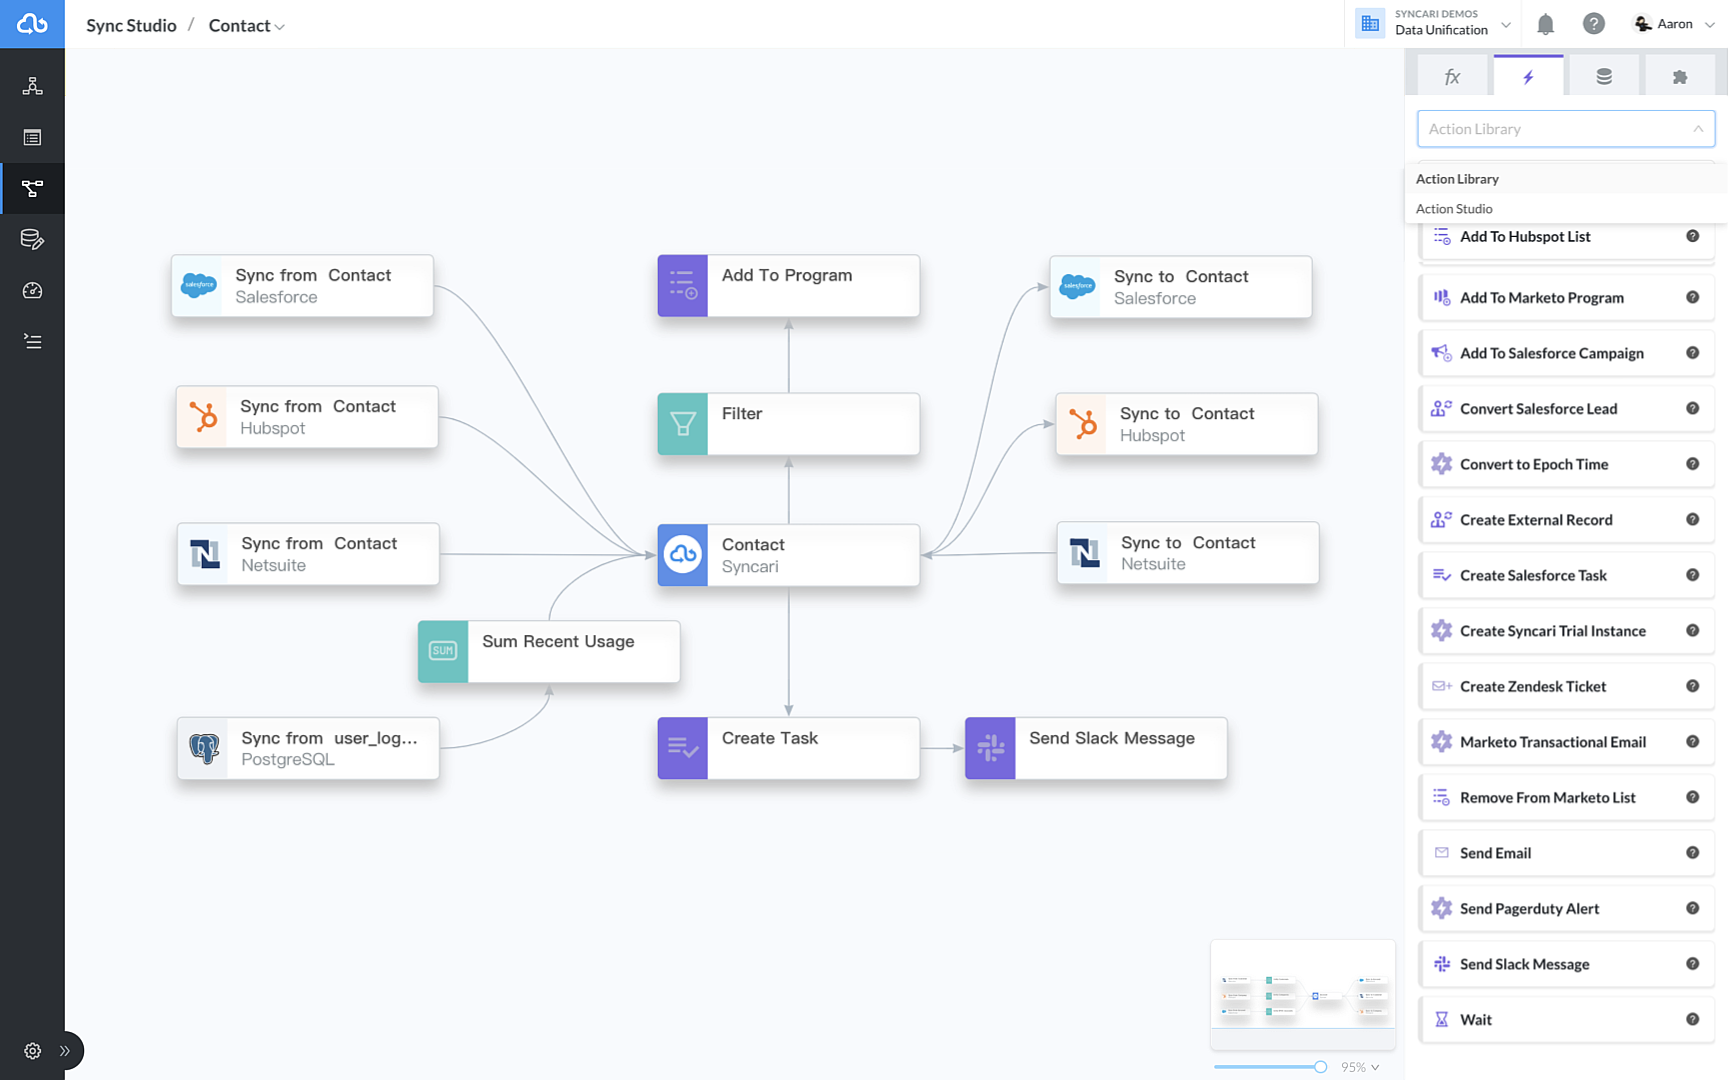Open Contact entity dropdown in breadcrumb
Viewport: 1728px width, 1080px height.
click(x=246, y=26)
